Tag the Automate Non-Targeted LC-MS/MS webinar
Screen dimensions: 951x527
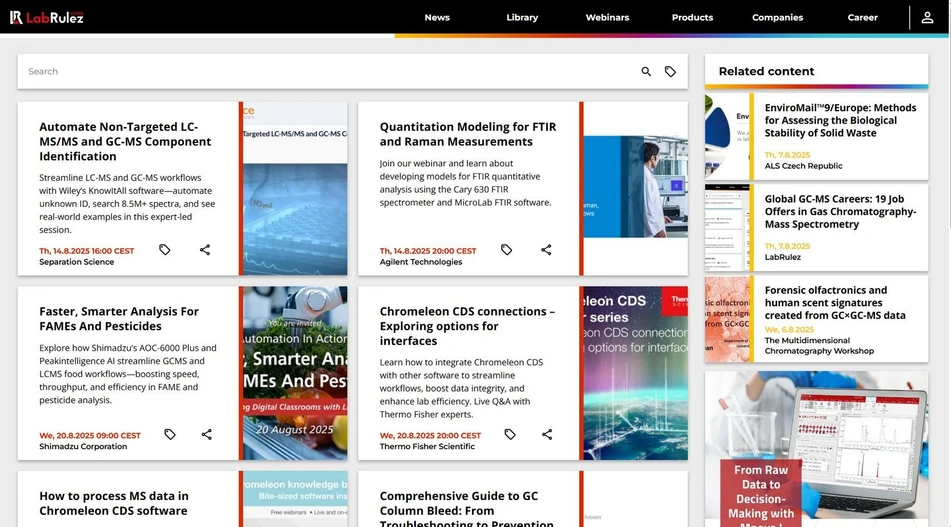click(x=164, y=250)
